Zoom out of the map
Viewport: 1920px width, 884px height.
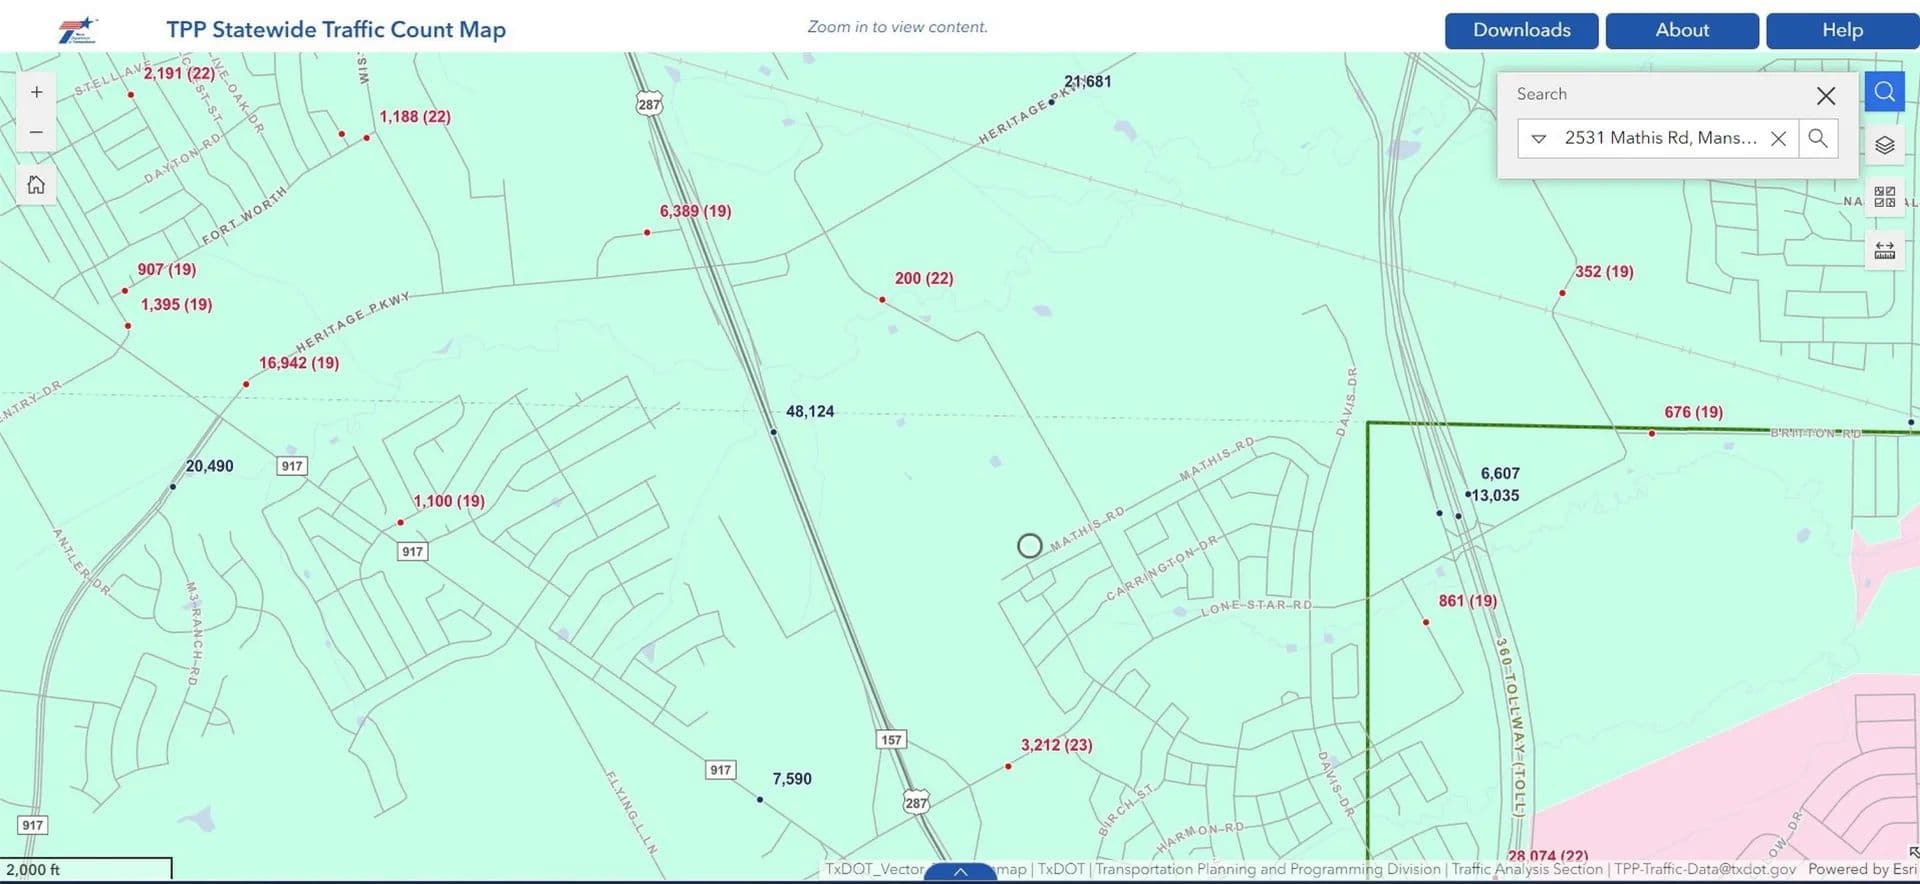coord(36,132)
